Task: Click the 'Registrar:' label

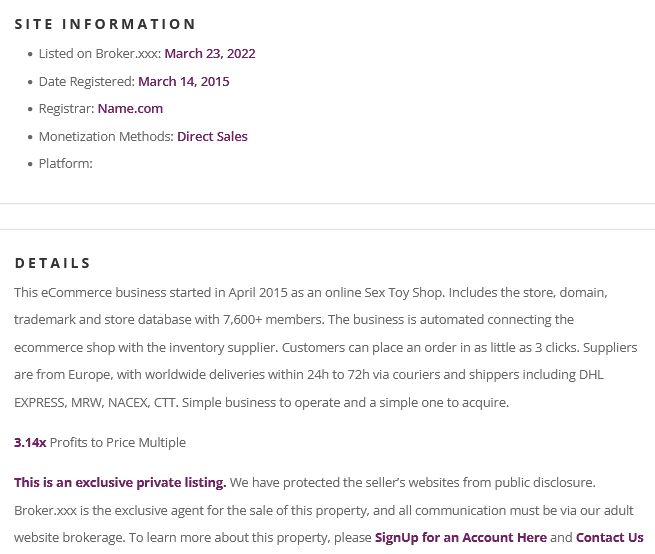Action: coord(66,109)
